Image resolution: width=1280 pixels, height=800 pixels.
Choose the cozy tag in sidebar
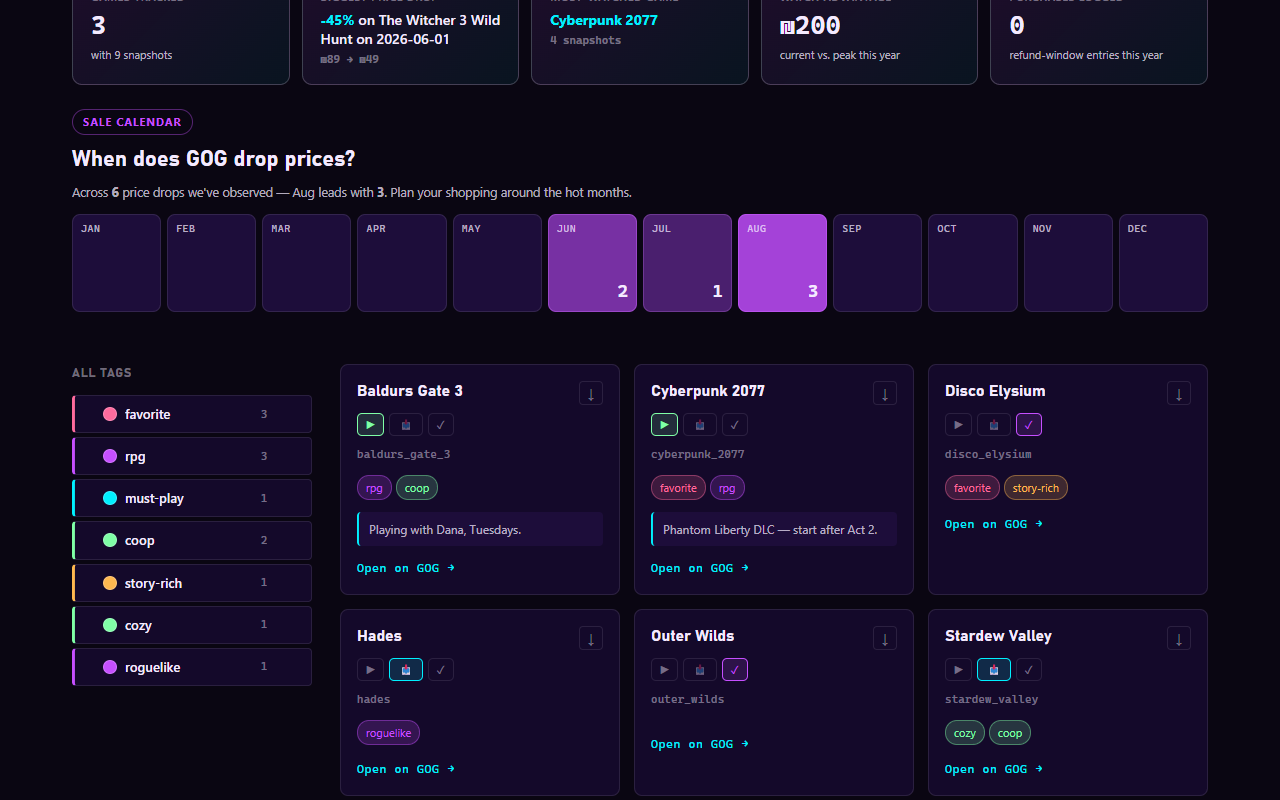pos(192,625)
